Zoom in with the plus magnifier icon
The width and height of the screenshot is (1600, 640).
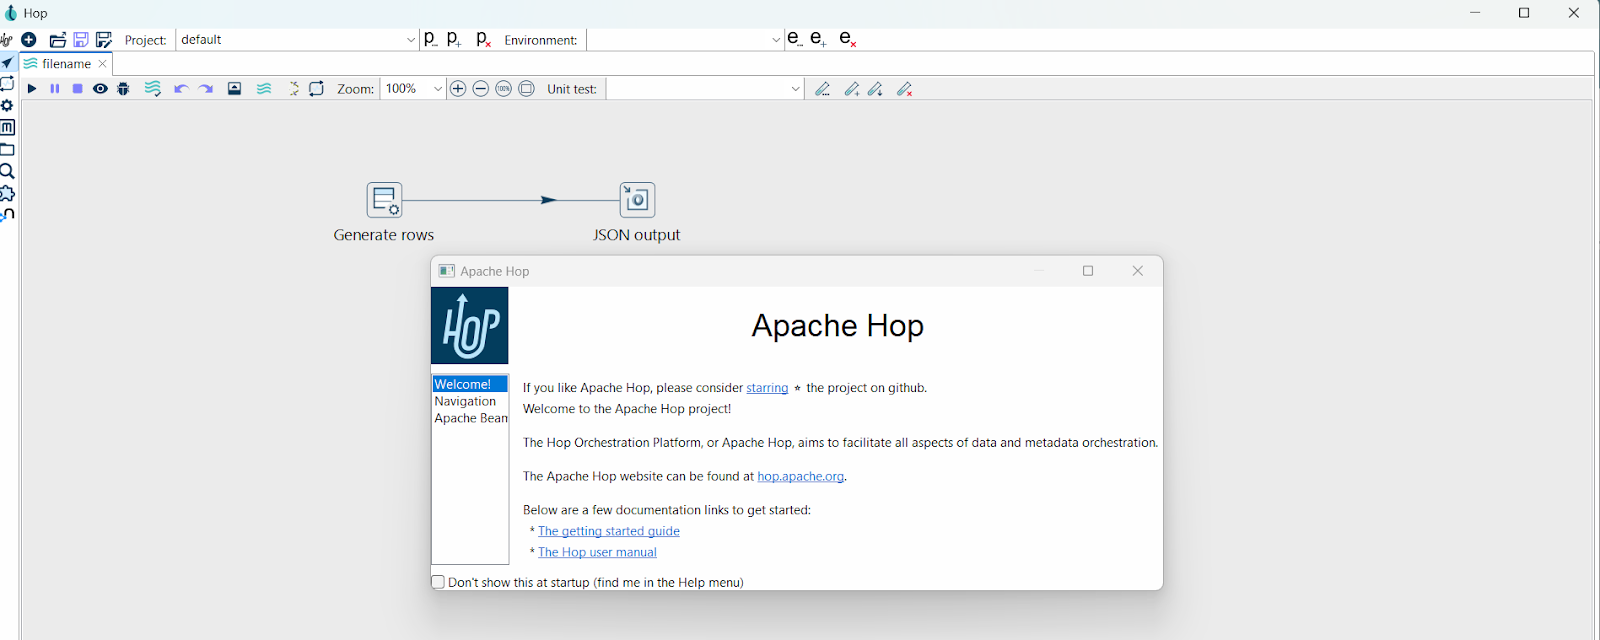click(458, 89)
